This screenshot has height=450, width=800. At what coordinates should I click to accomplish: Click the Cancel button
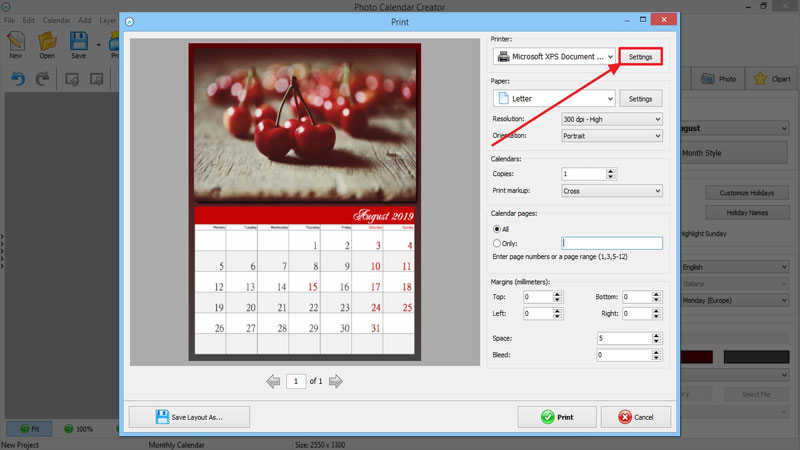click(636, 417)
